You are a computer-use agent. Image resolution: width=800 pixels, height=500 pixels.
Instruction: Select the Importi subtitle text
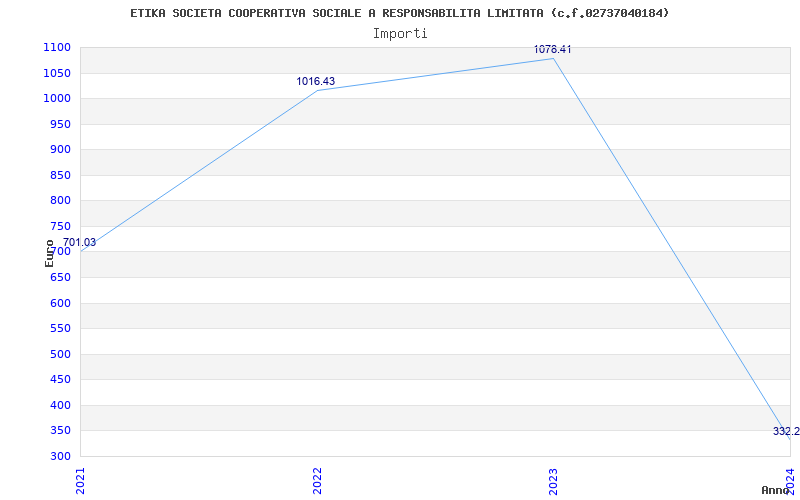click(399, 34)
